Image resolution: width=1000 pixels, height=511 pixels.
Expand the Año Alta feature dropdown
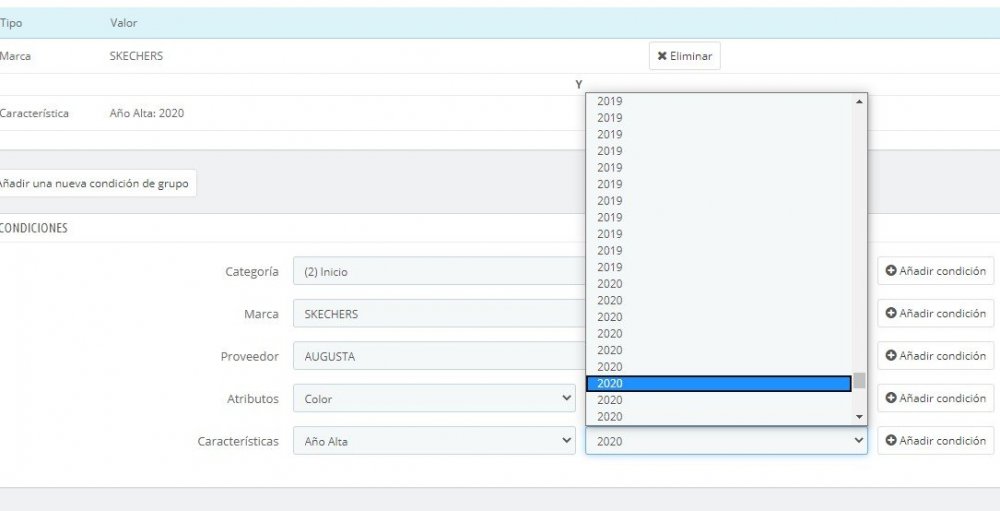tap(434, 441)
